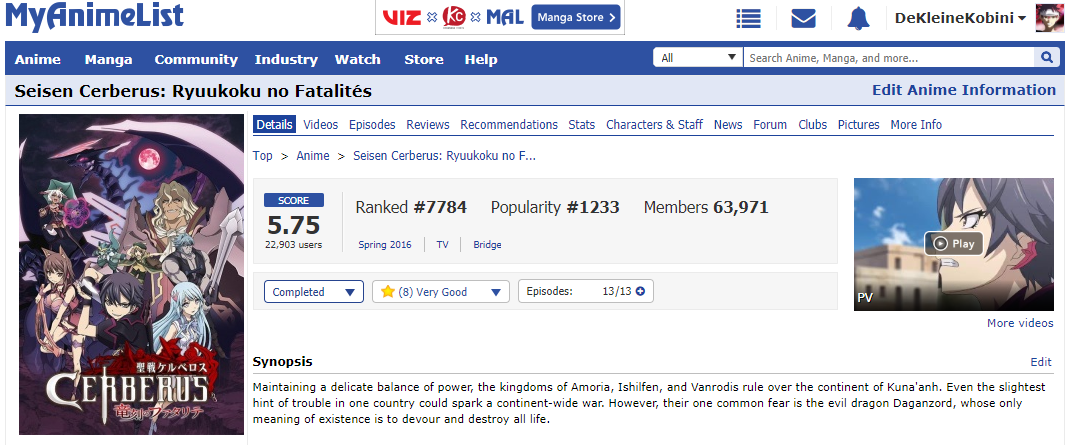This screenshot has height=445, width=1071.
Task: Open the Industry menu
Action: tap(286, 59)
